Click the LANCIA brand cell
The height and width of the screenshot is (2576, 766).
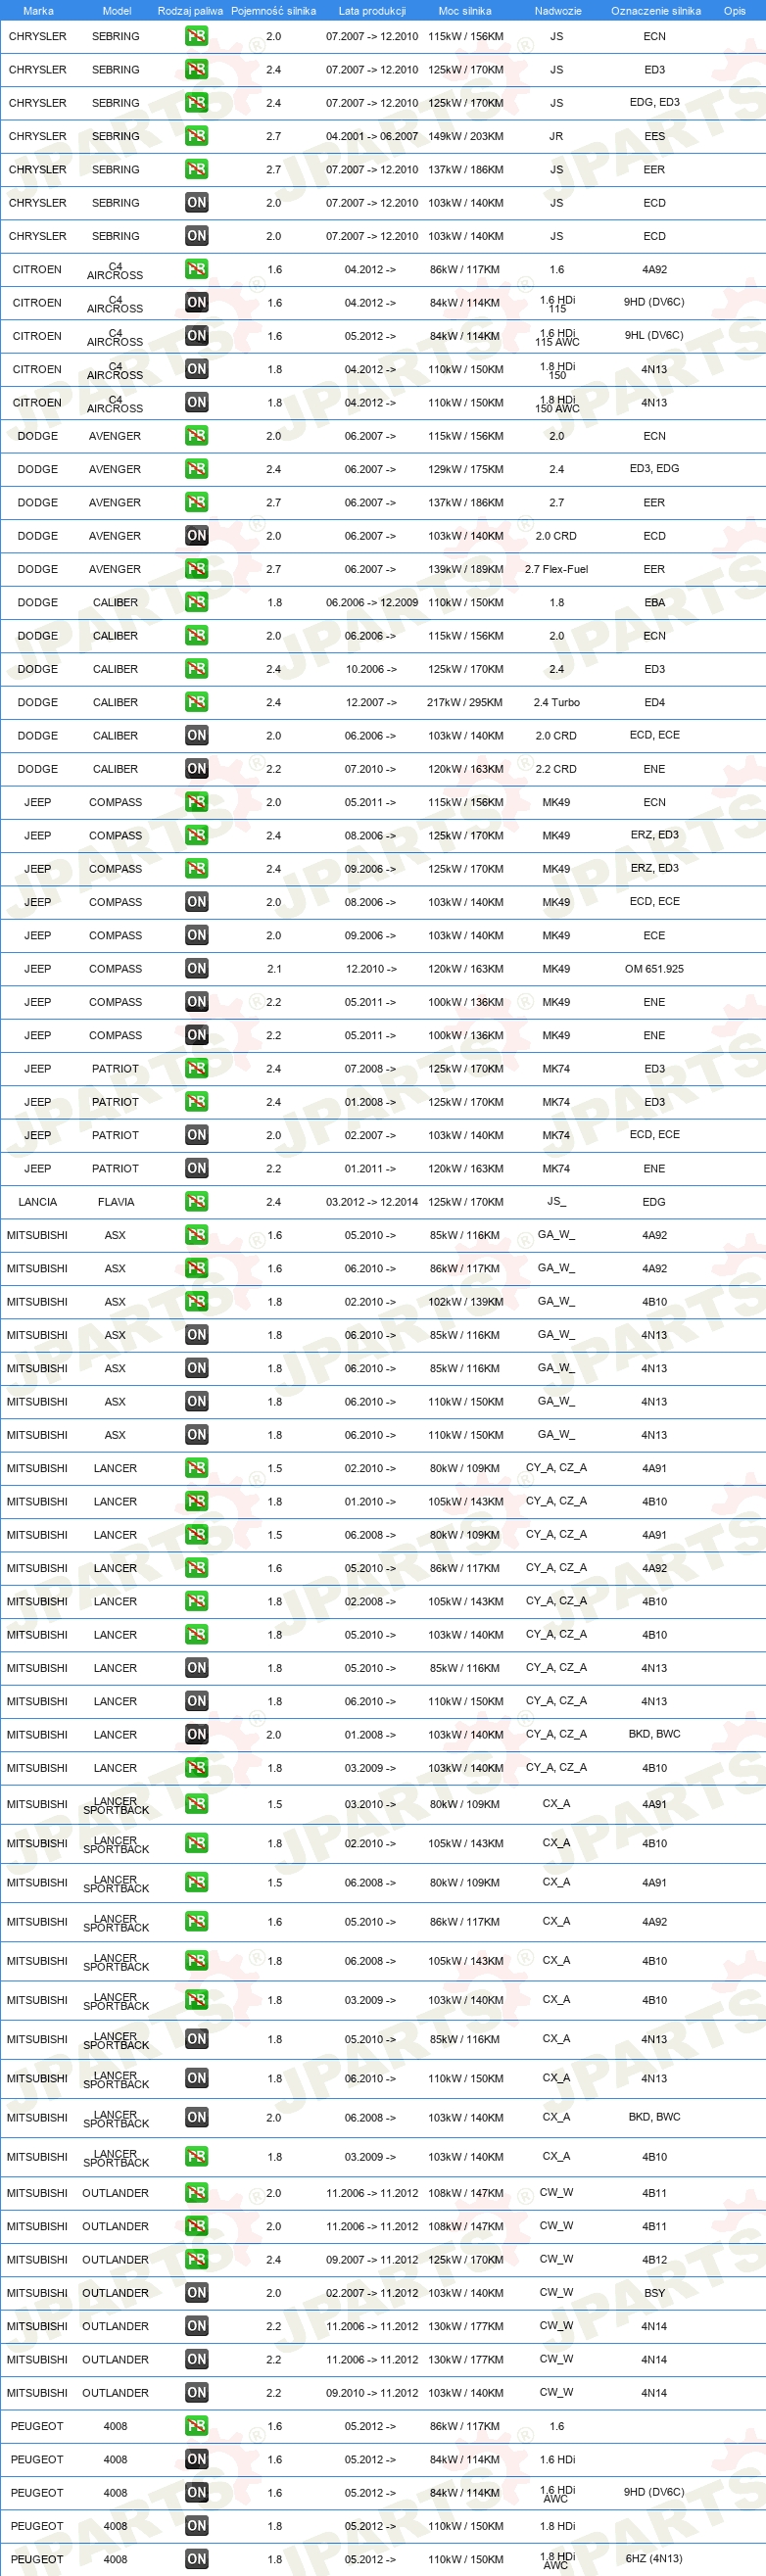(38, 1202)
